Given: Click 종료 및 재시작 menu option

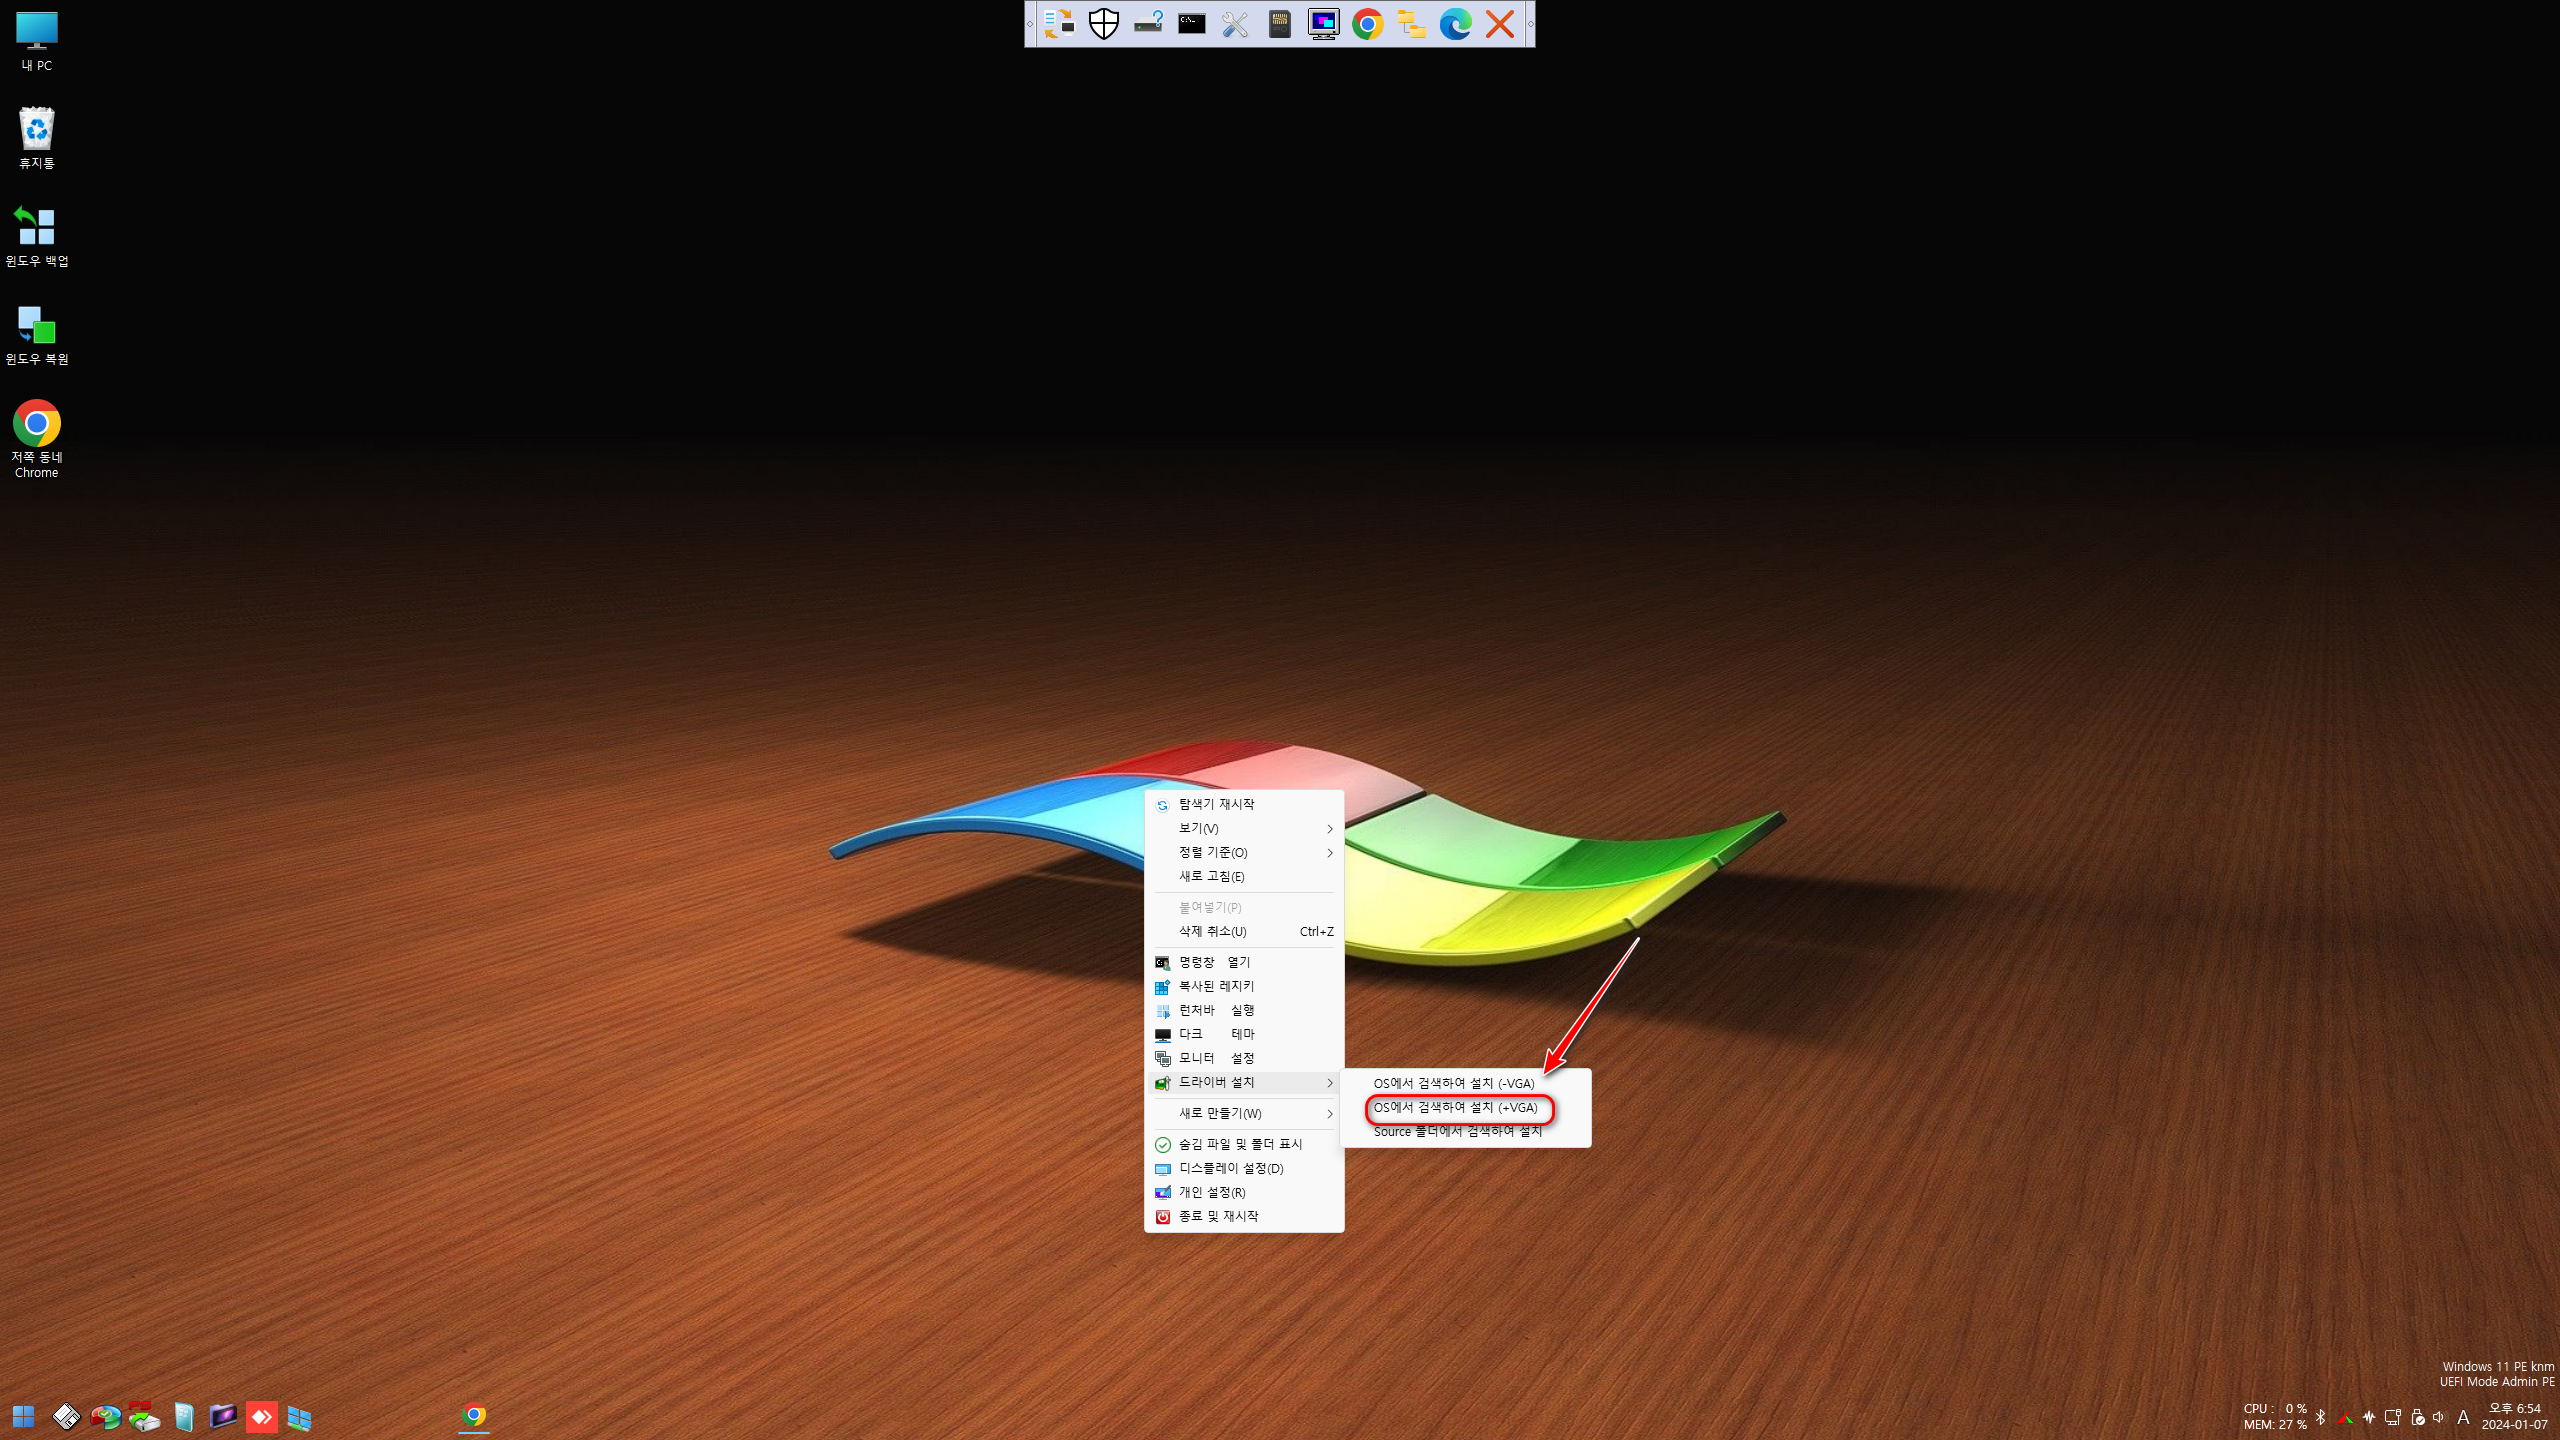Looking at the screenshot, I should [1218, 1217].
